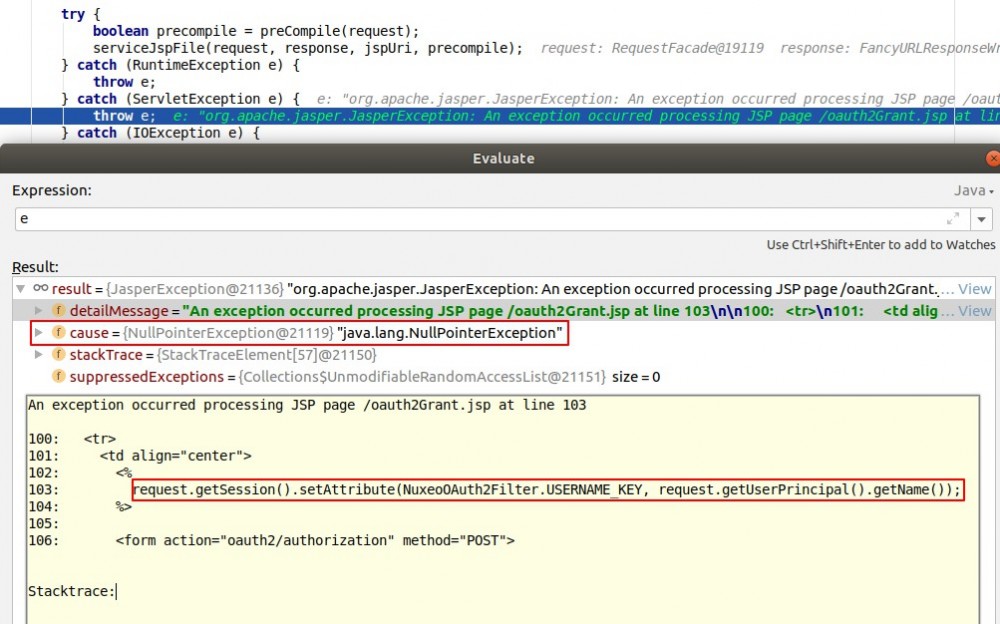The height and width of the screenshot is (624, 1000).
Task: Click the Evaluate dialog title bar
Action: click(500, 158)
